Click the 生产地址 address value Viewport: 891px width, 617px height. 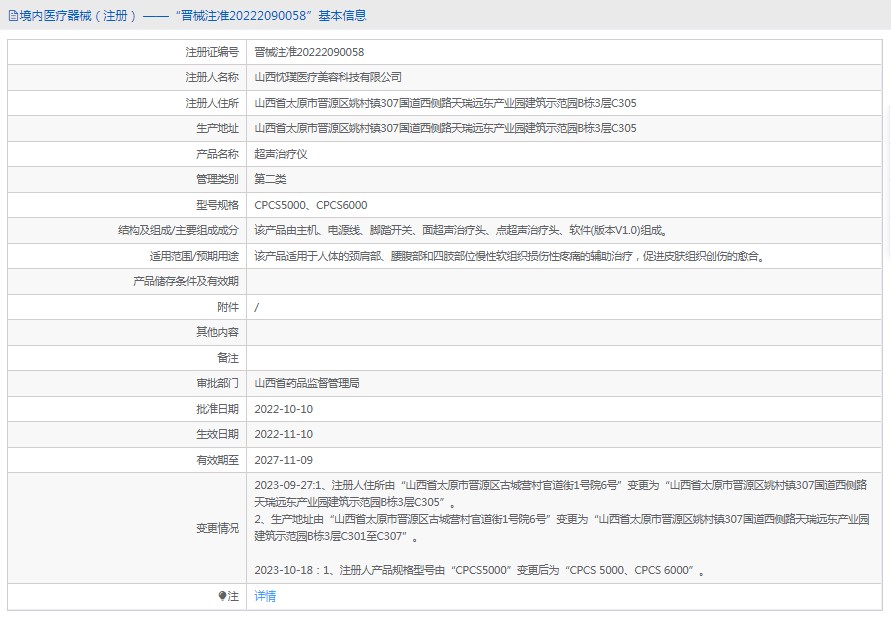point(445,128)
